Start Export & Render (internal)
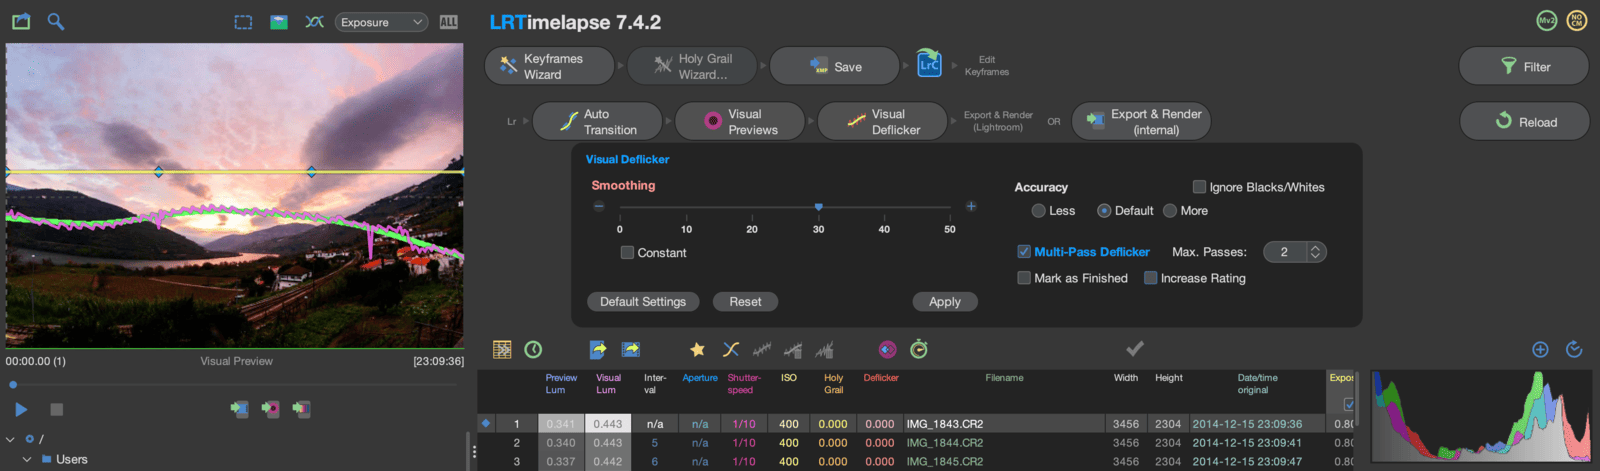 point(1141,122)
